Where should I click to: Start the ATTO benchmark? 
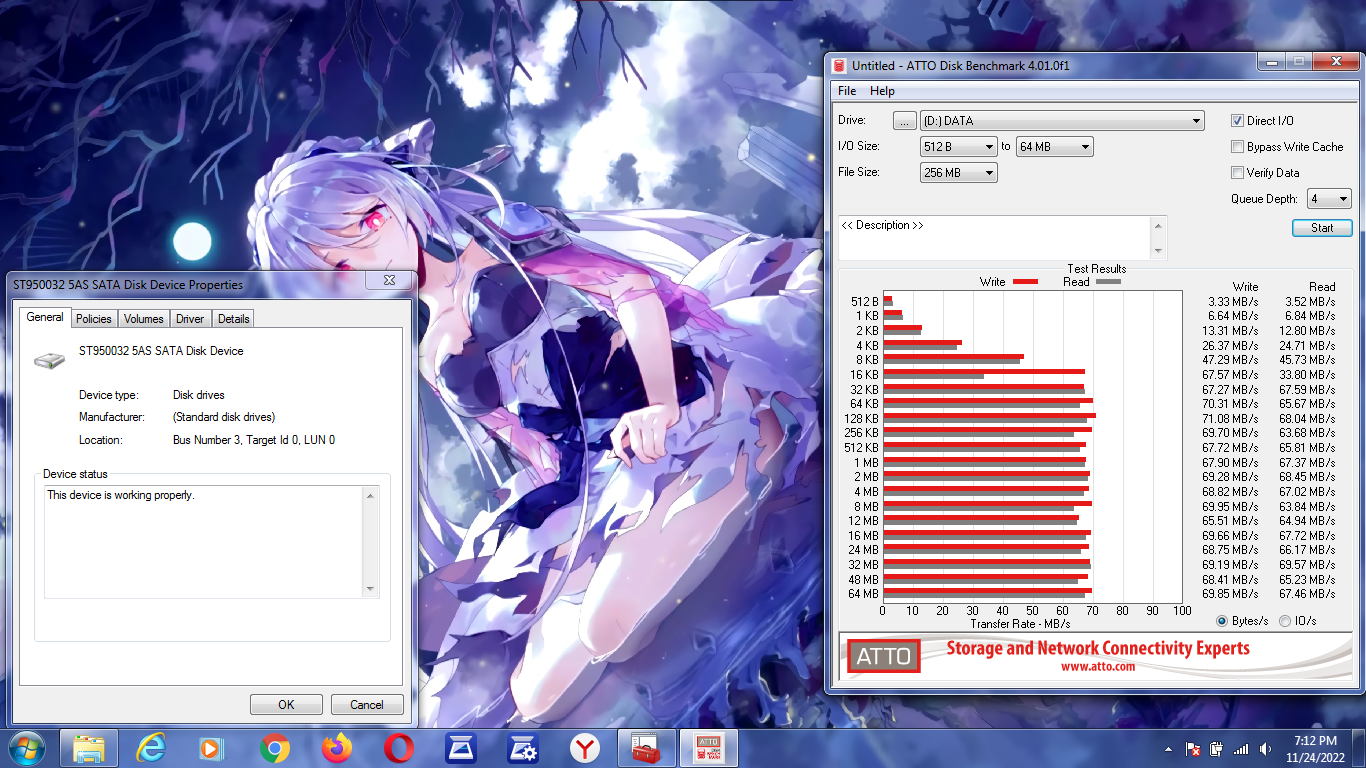click(x=1322, y=228)
